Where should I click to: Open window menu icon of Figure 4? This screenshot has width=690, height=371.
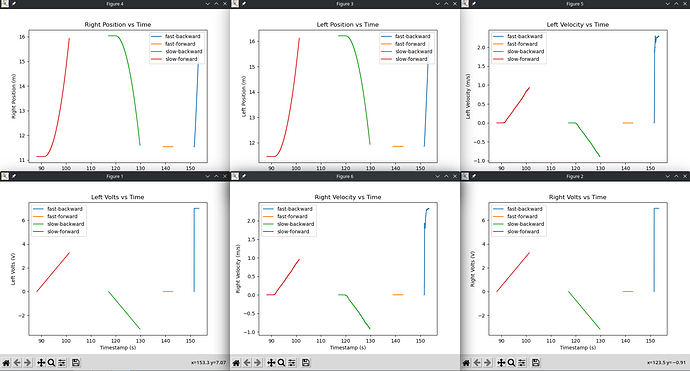[x=5, y=4]
